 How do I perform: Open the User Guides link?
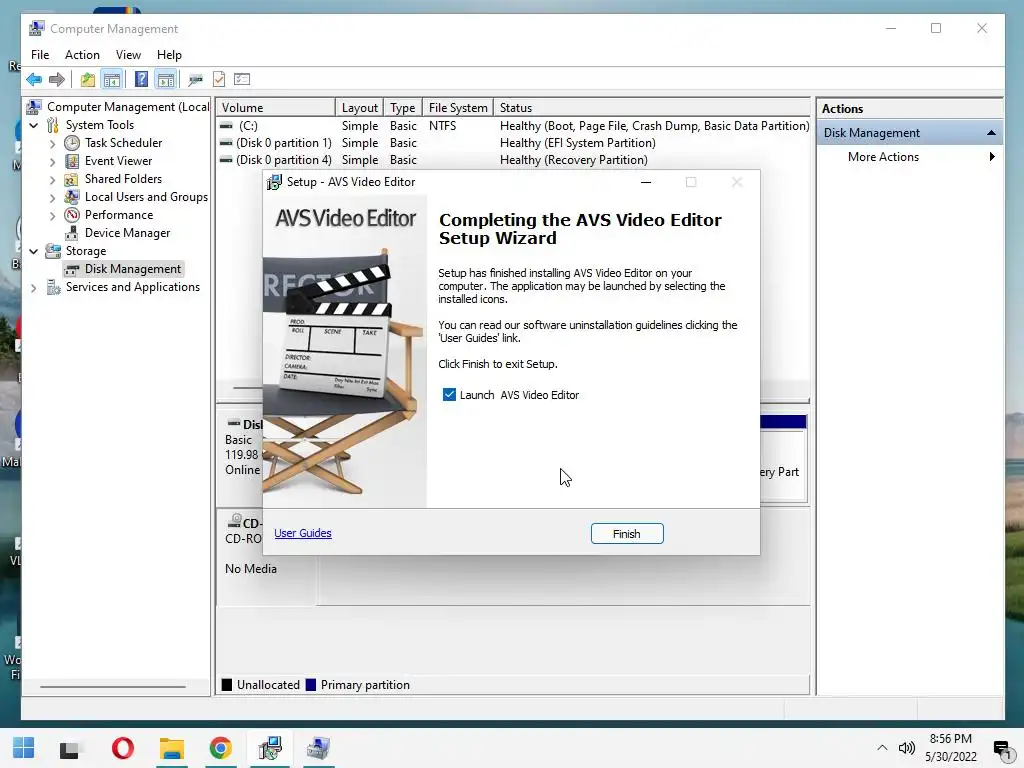[x=303, y=534]
